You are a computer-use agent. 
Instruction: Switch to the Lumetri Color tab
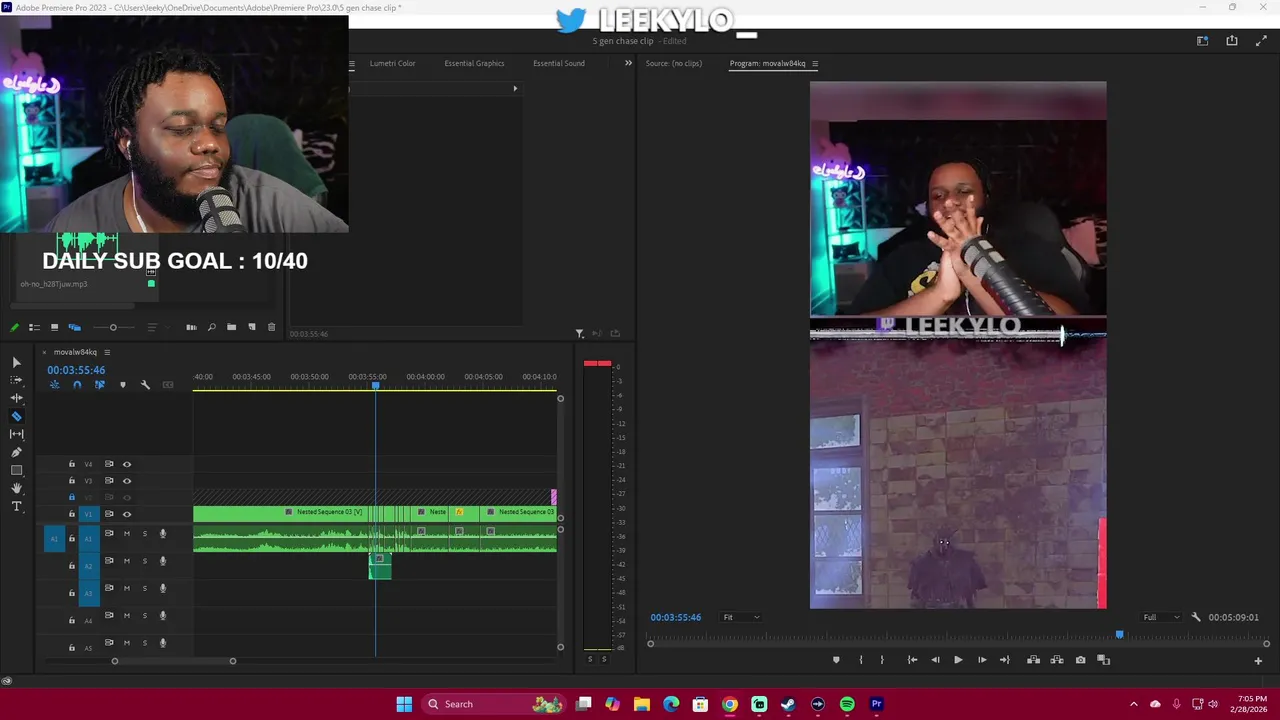tap(392, 63)
